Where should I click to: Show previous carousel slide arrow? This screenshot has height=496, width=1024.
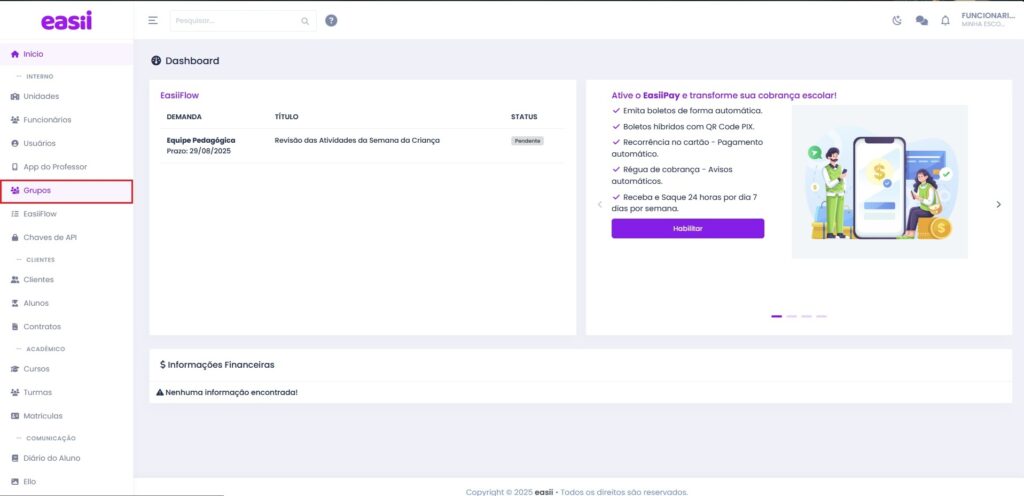(x=600, y=204)
